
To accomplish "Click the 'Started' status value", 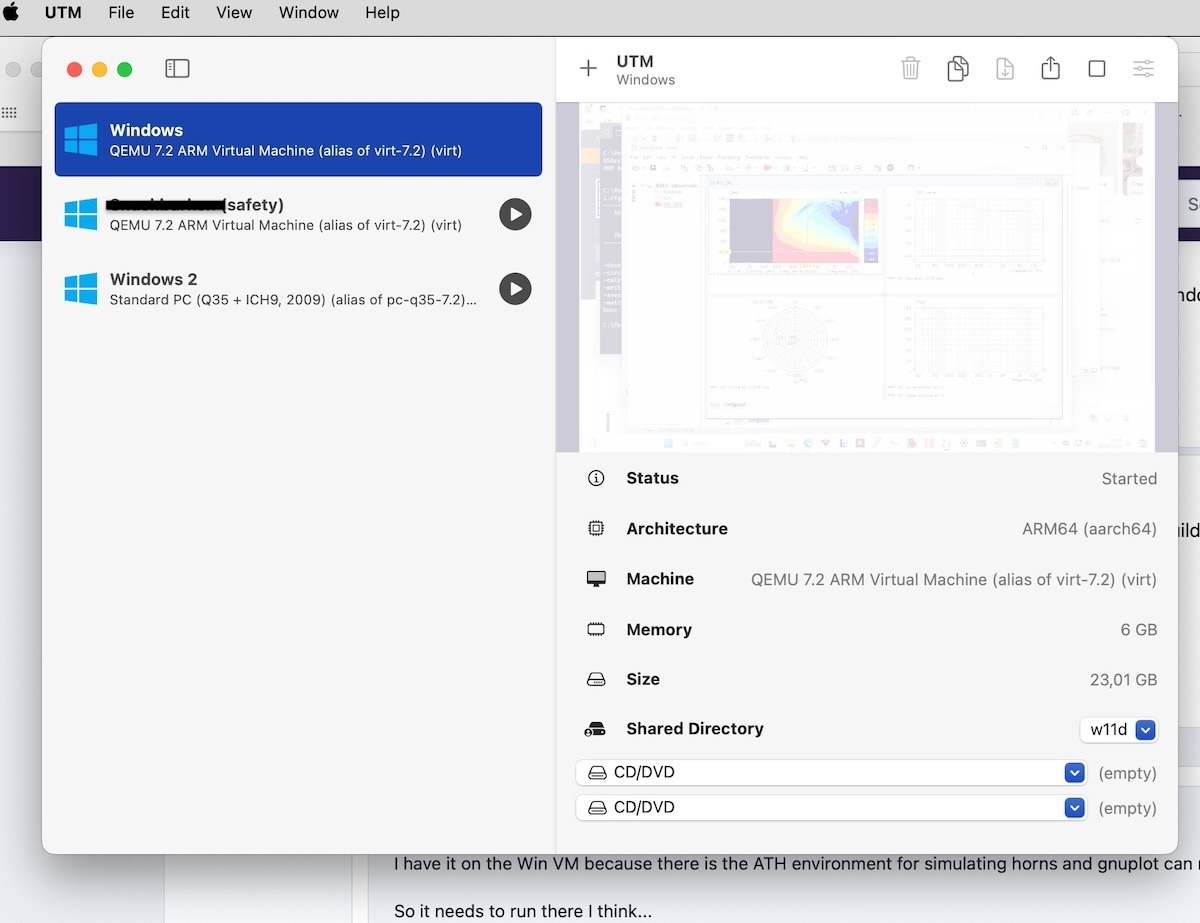I will (1129, 479).
